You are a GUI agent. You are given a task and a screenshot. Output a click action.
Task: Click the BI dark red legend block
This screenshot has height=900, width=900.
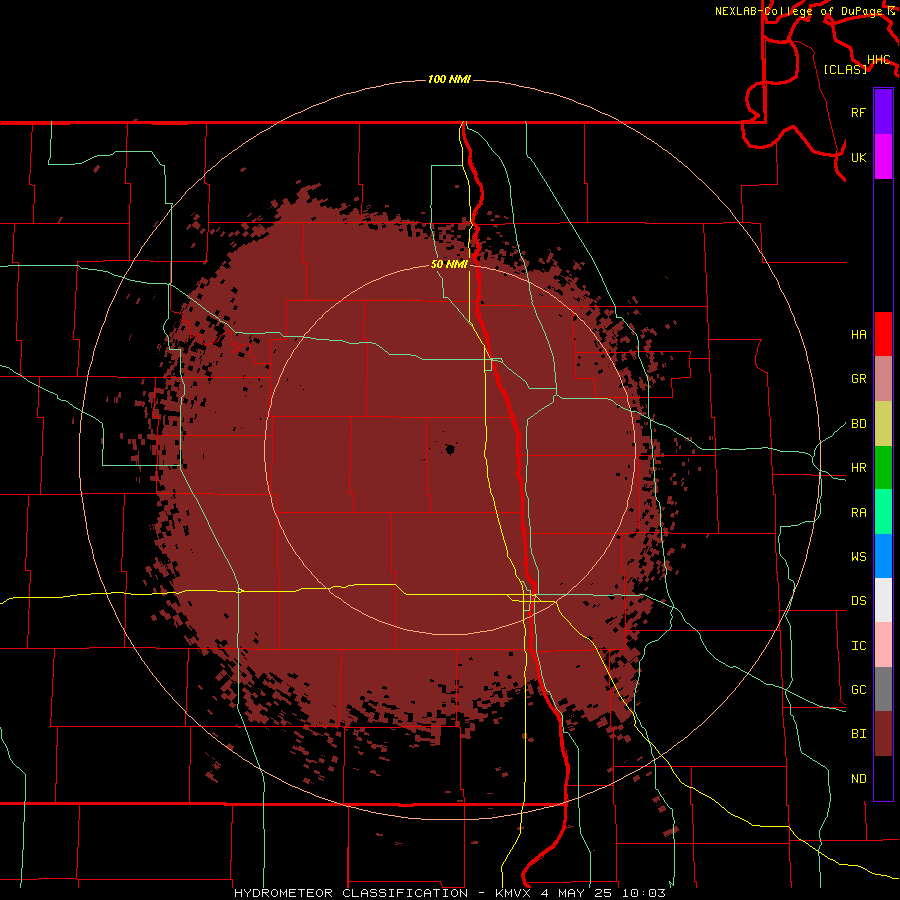(x=883, y=734)
